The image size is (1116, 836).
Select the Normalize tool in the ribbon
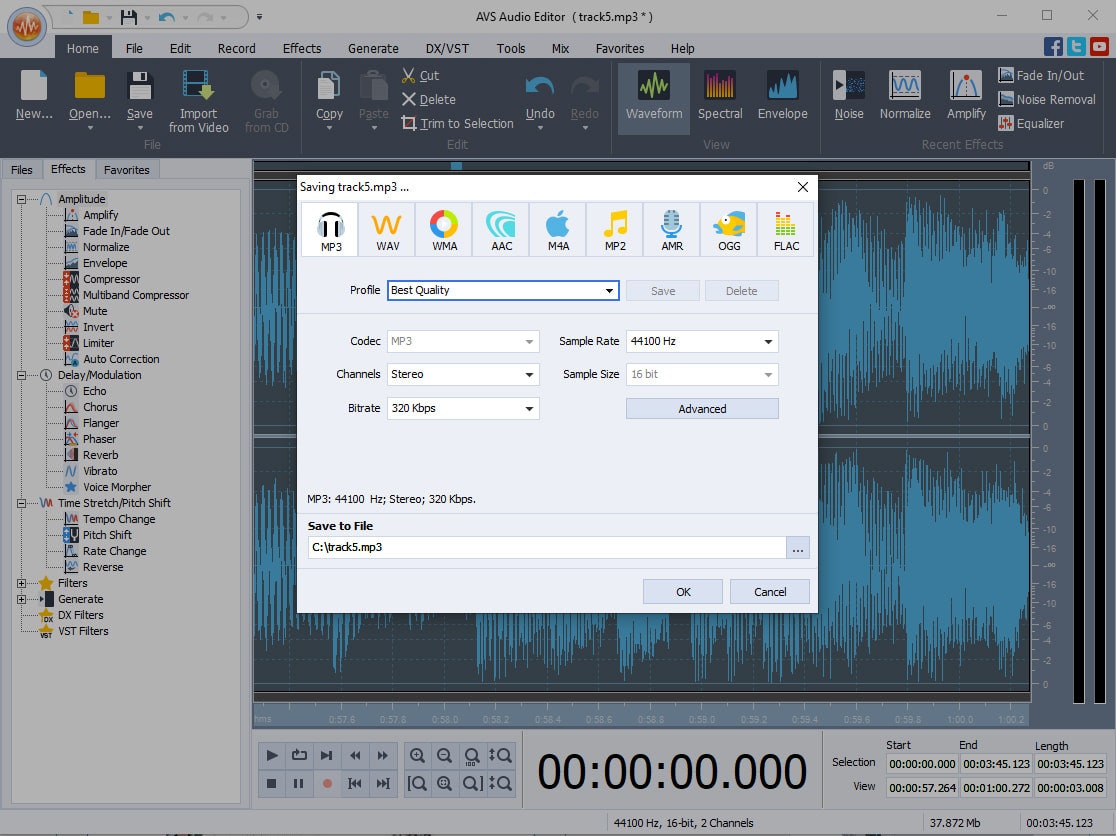click(904, 97)
